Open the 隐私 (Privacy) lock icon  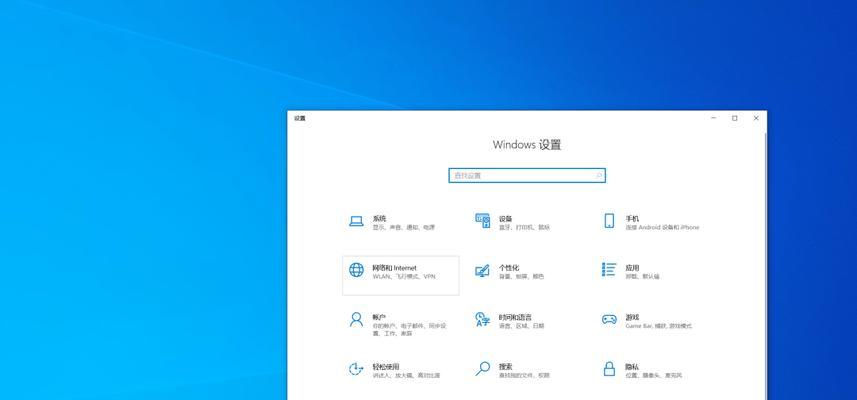coord(609,369)
